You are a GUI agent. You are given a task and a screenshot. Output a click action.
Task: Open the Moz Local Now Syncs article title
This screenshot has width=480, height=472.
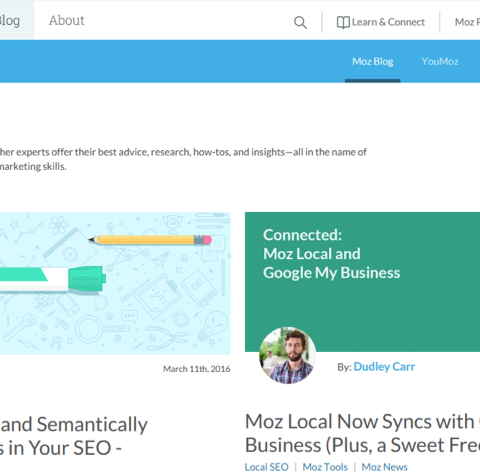click(362, 433)
